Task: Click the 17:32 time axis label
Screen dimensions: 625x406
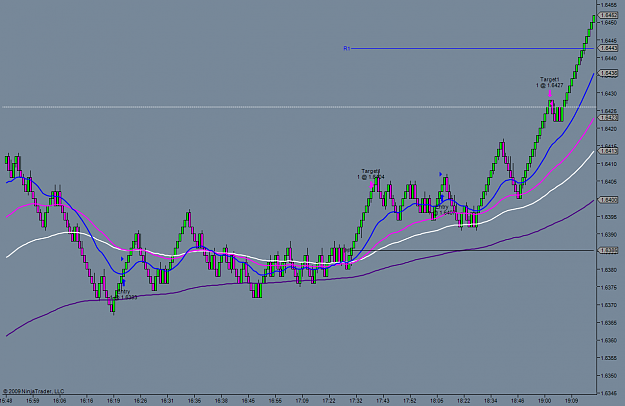Action: pyautogui.click(x=356, y=400)
